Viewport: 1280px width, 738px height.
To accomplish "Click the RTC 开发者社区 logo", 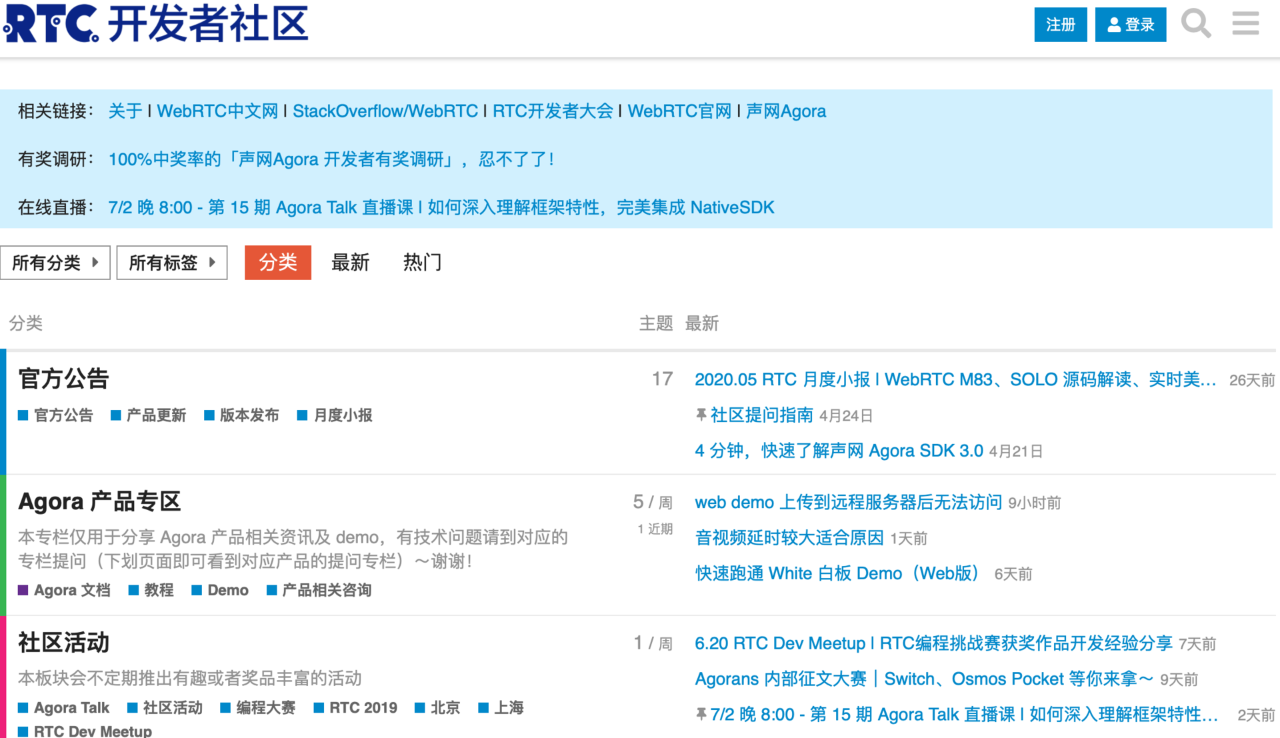I will pyautogui.click(x=156, y=23).
